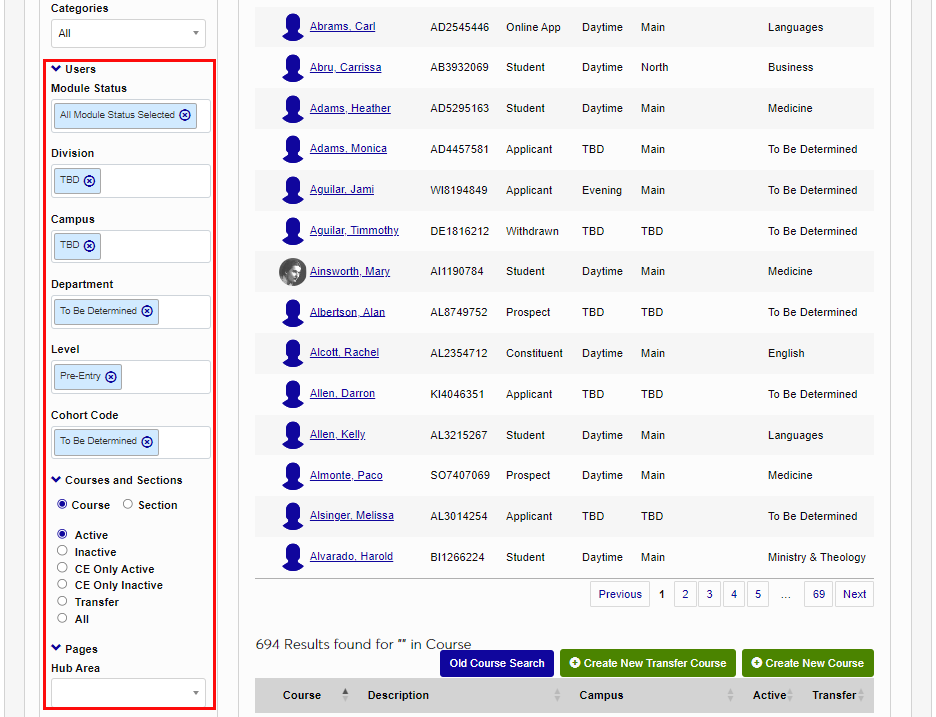Remove the TBD Campus filter tag
This screenshot has width=936, height=717.
88,246
